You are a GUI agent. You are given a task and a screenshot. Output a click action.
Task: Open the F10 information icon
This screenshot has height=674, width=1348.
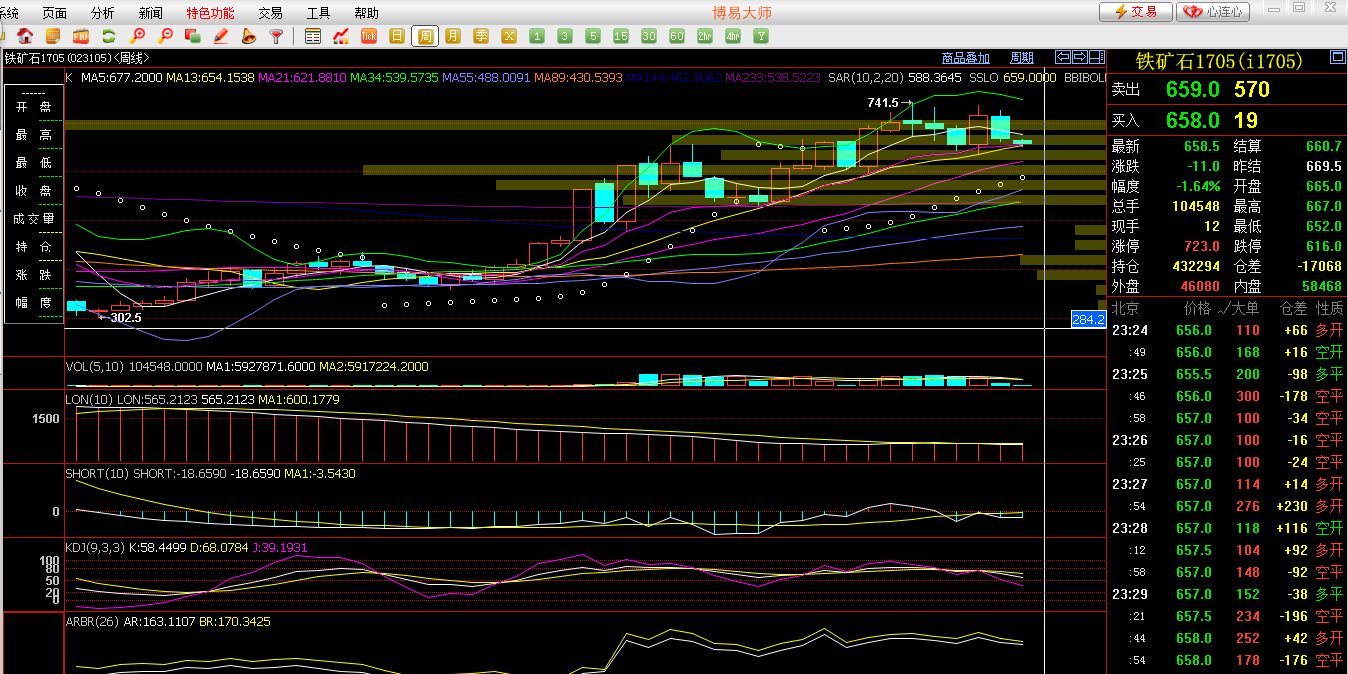[81, 36]
